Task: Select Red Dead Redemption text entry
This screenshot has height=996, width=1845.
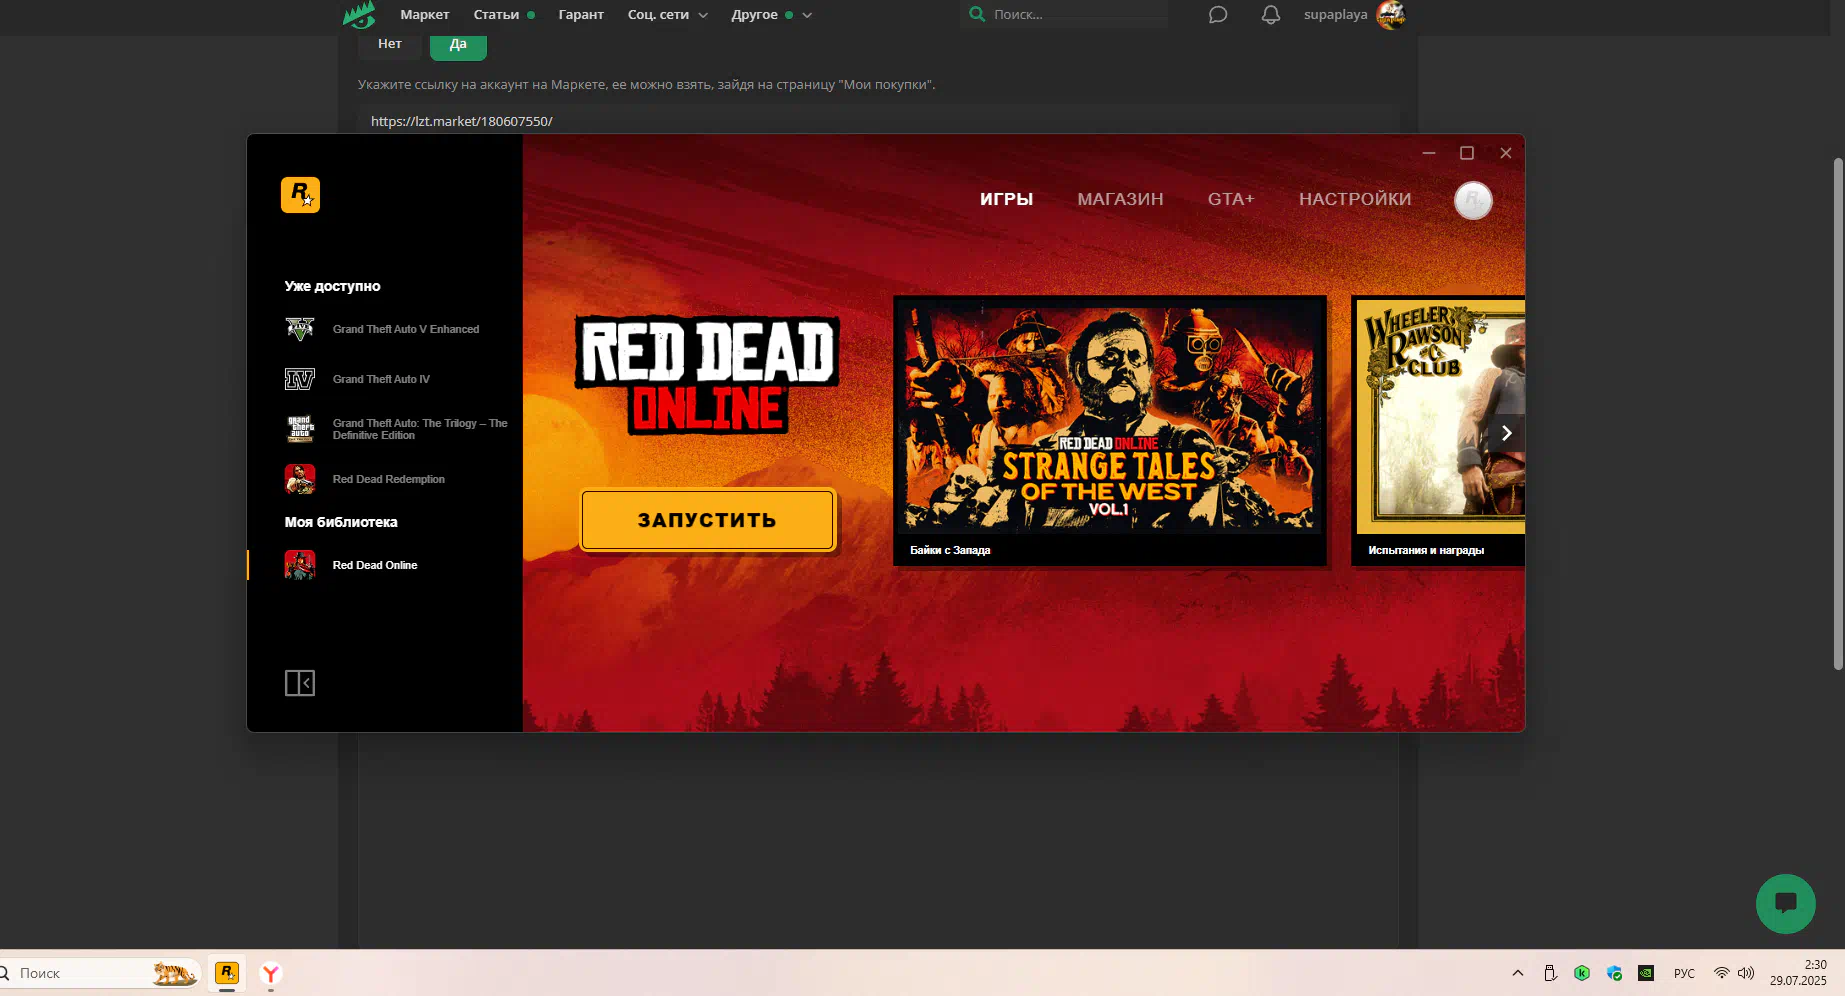Action: (x=389, y=479)
